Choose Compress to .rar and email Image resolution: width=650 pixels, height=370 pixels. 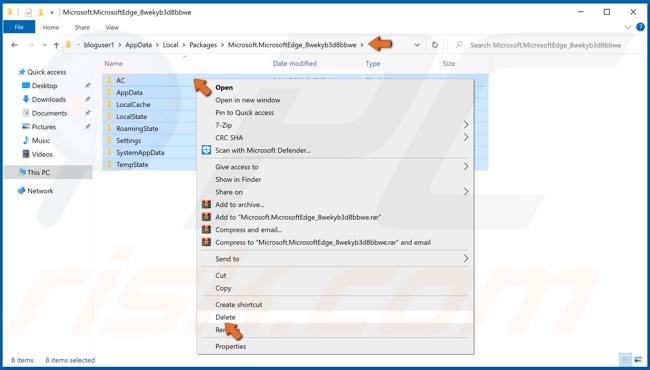335,242
